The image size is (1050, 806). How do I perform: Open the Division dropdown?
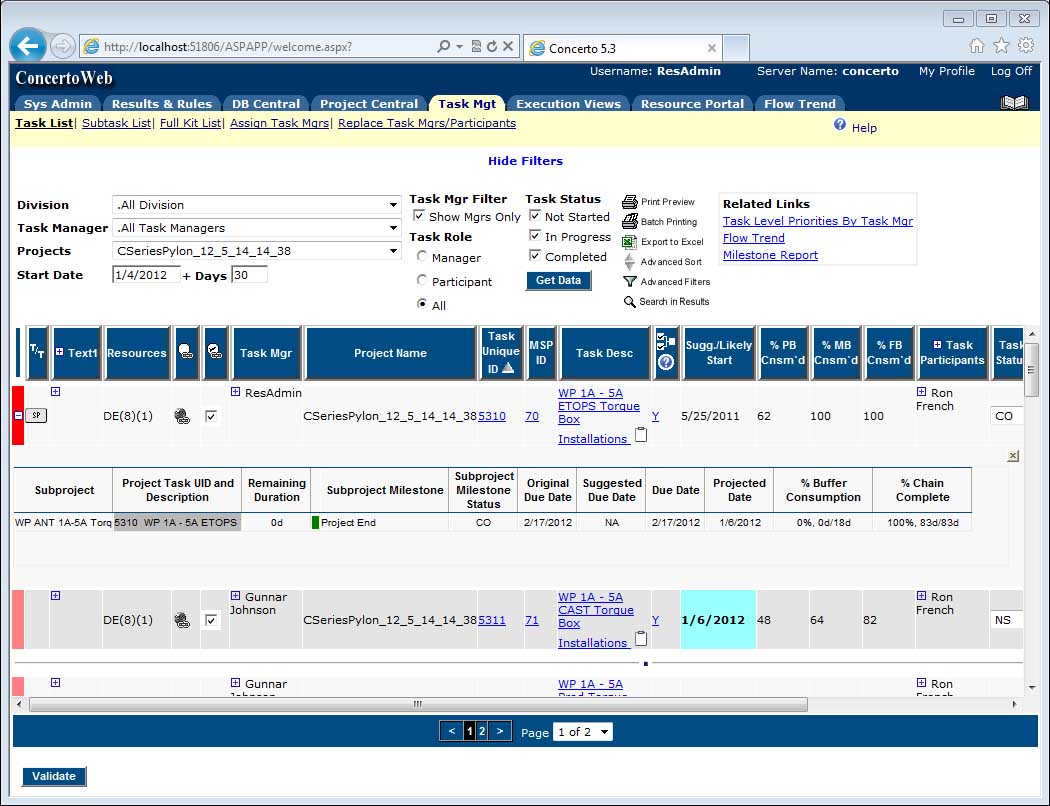[x=256, y=205]
